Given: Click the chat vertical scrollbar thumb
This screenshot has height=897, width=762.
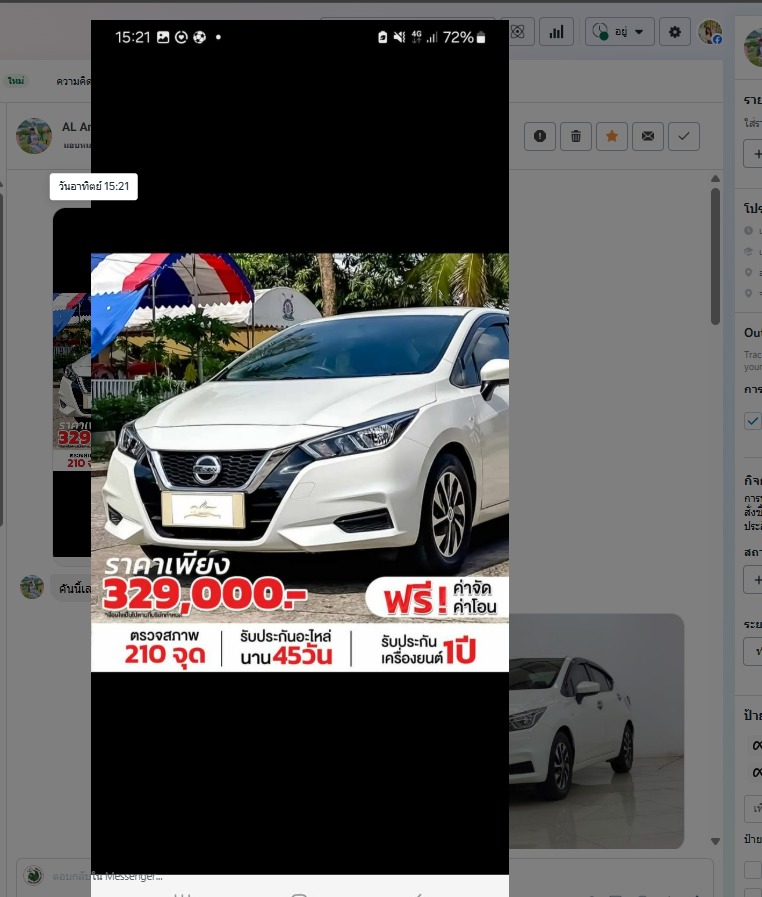Looking at the screenshot, I should coord(715,256).
